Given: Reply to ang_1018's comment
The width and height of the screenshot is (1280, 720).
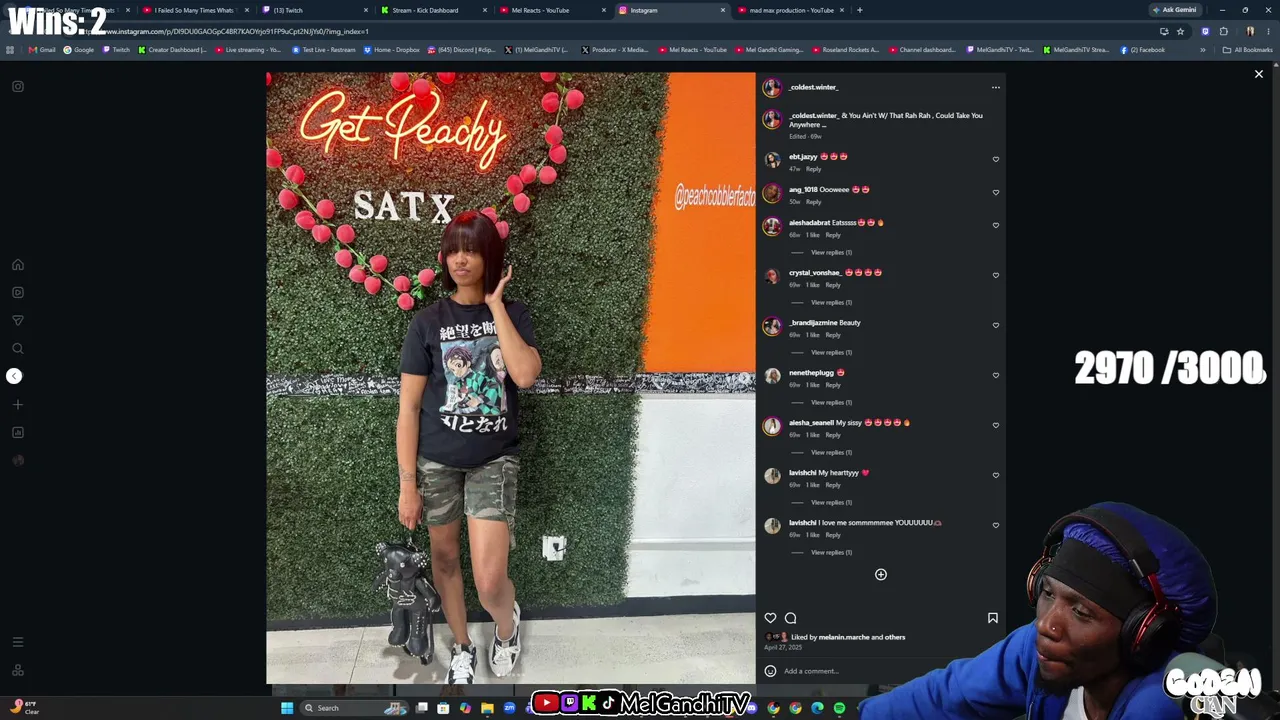Looking at the screenshot, I should 814,202.
